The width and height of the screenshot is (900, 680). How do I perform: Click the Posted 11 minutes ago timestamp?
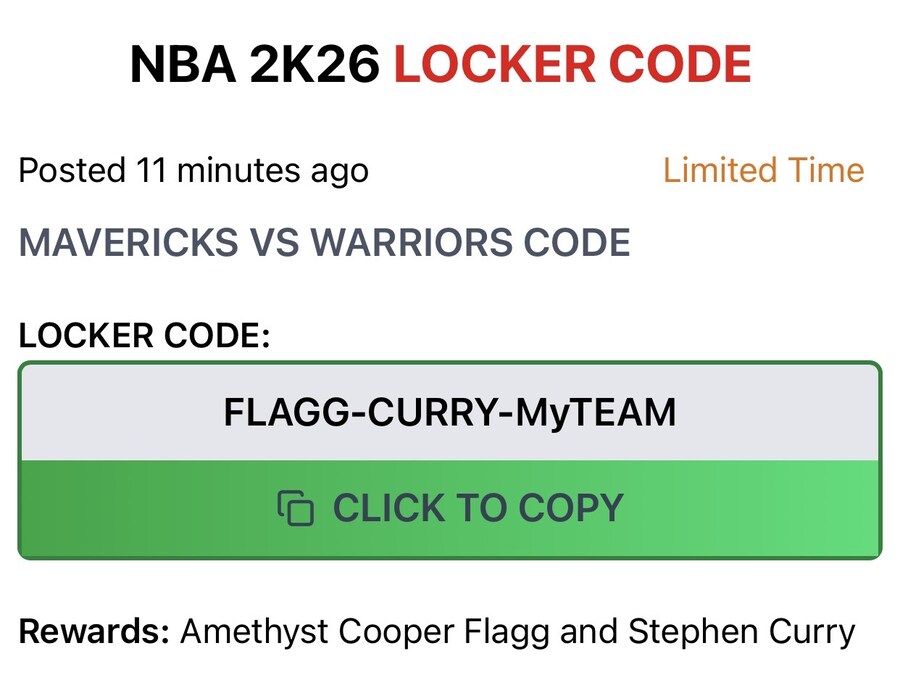194,171
